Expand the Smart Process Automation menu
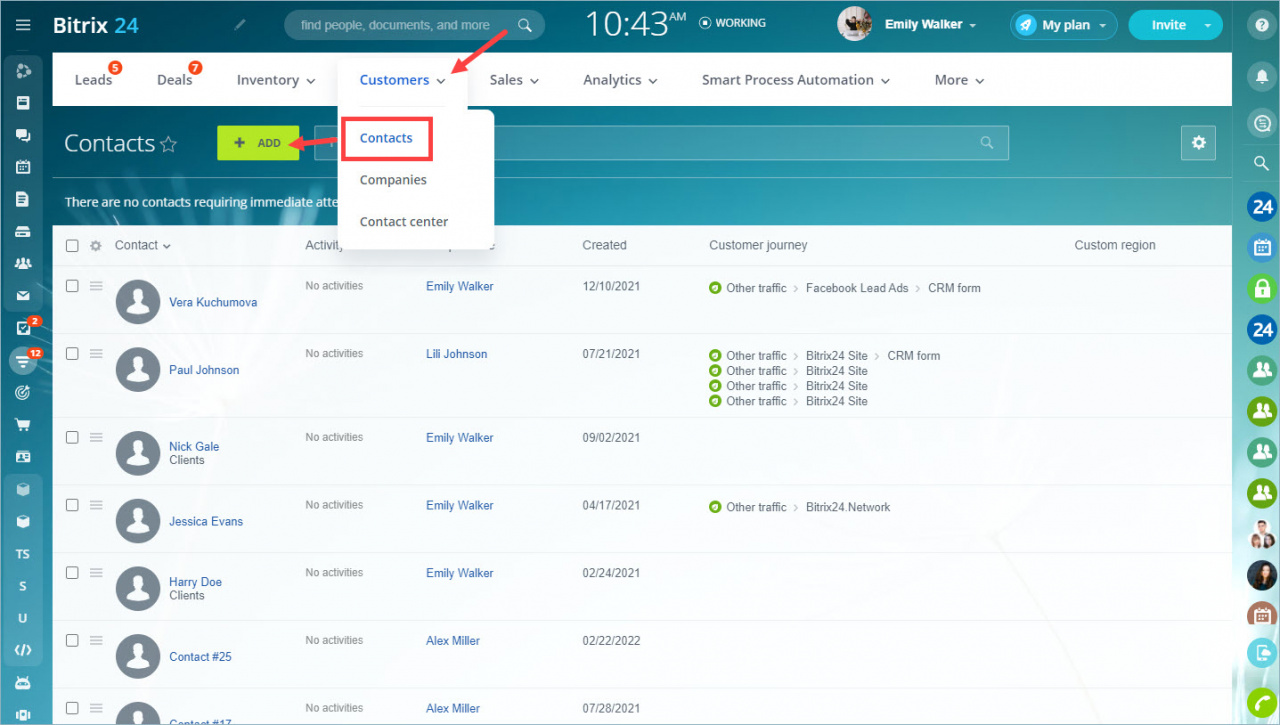This screenshot has height=725, width=1280. click(x=795, y=80)
